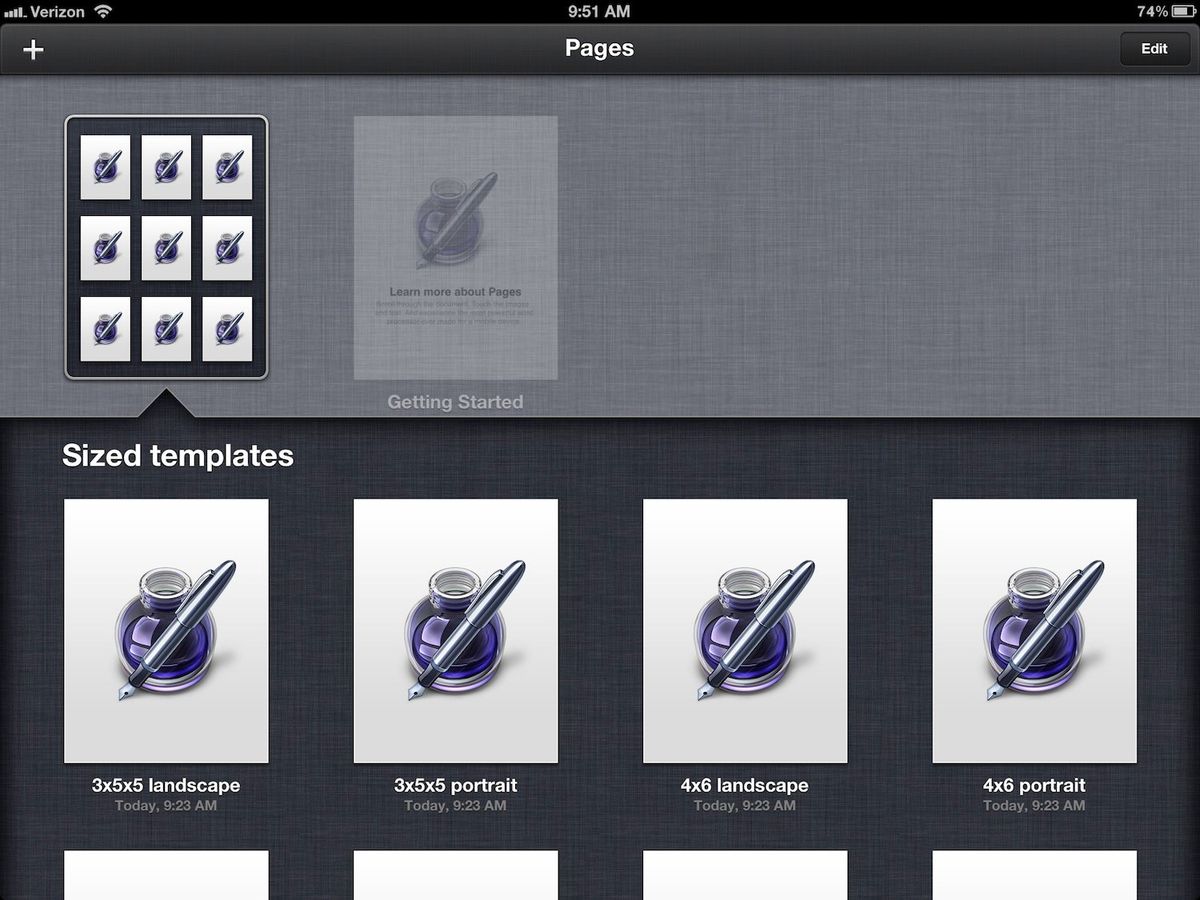The width and height of the screenshot is (1200, 900).
Task: Collapse the Sized templates folder by tapping its icon
Action: click(166, 248)
